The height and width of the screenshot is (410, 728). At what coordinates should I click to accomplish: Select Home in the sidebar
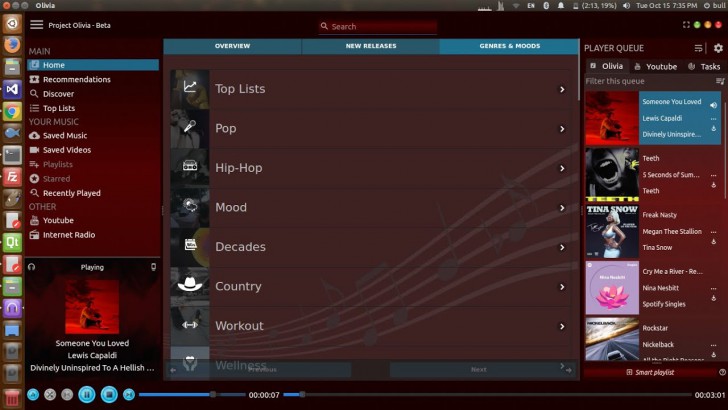tap(93, 65)
